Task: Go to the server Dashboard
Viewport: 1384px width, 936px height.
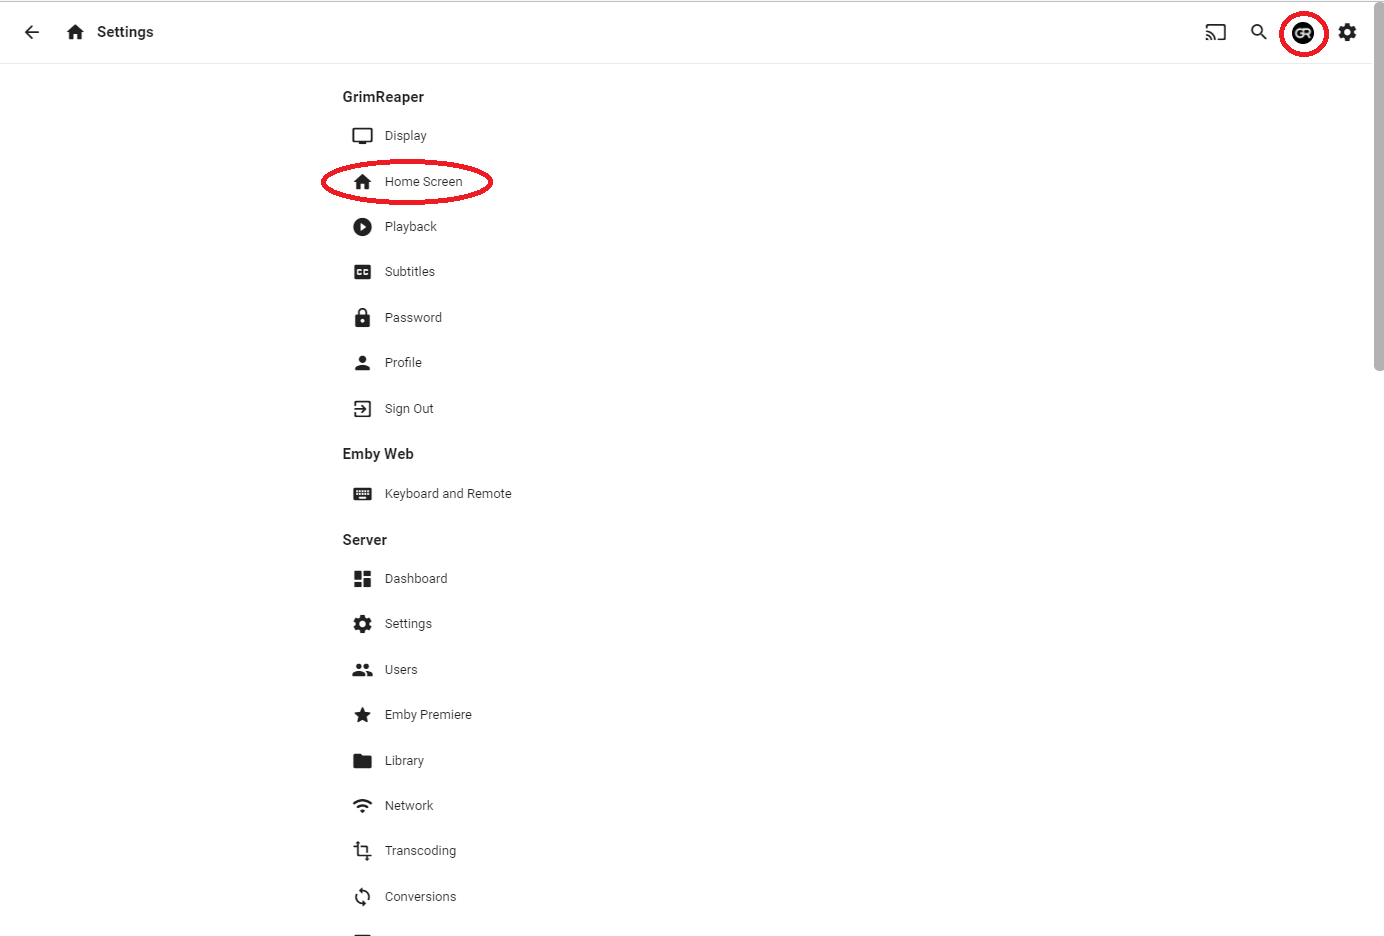Action: [x=415, y=579]
